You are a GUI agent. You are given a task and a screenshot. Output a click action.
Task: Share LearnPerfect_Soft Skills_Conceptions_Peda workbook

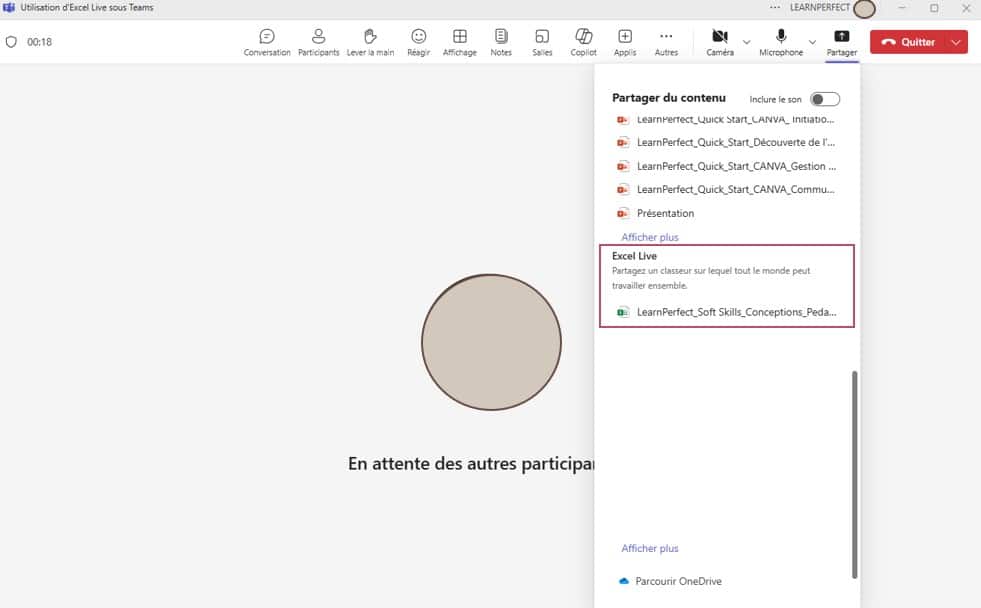(x=726, y=312)
